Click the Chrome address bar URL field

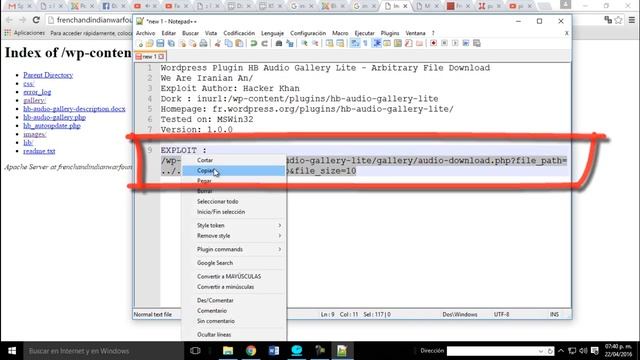pos(94,20)
